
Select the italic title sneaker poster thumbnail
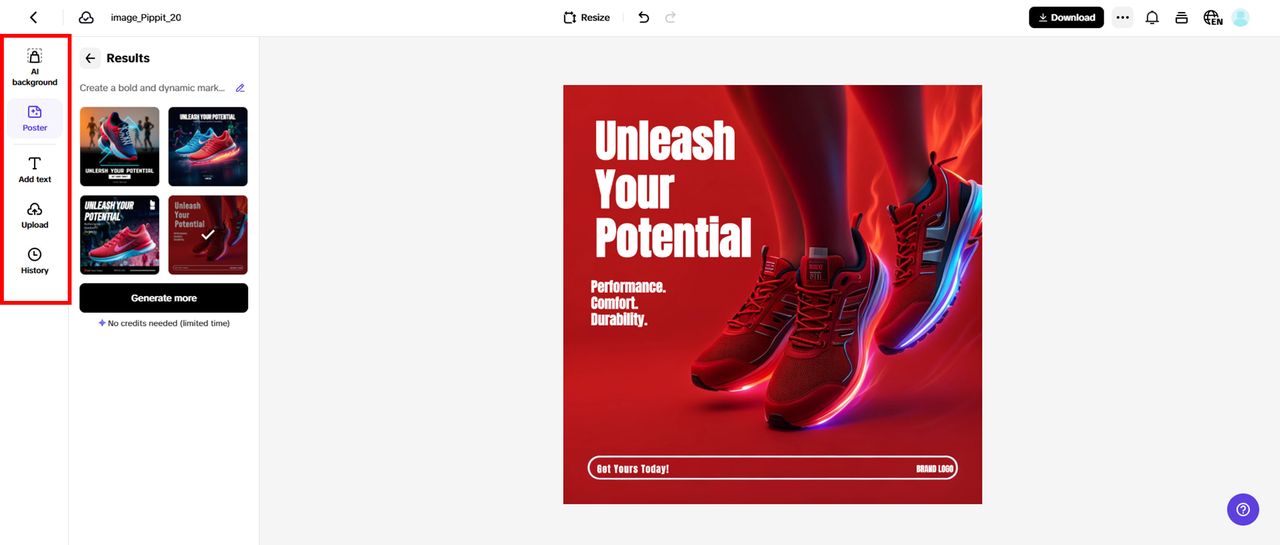pyautogui.click(x=120, y=235)
